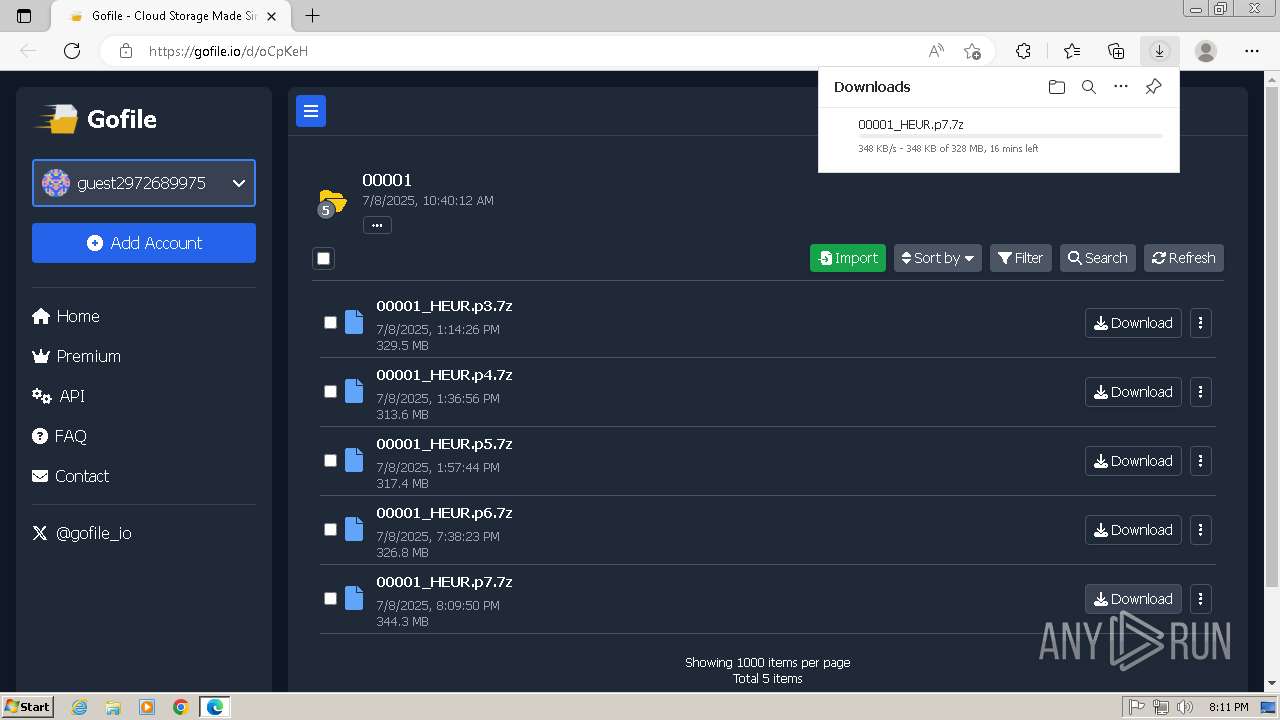Open browser Extensions icon
The width and height of the screenshot is (1280, 720).
[x=1023, y=51]
